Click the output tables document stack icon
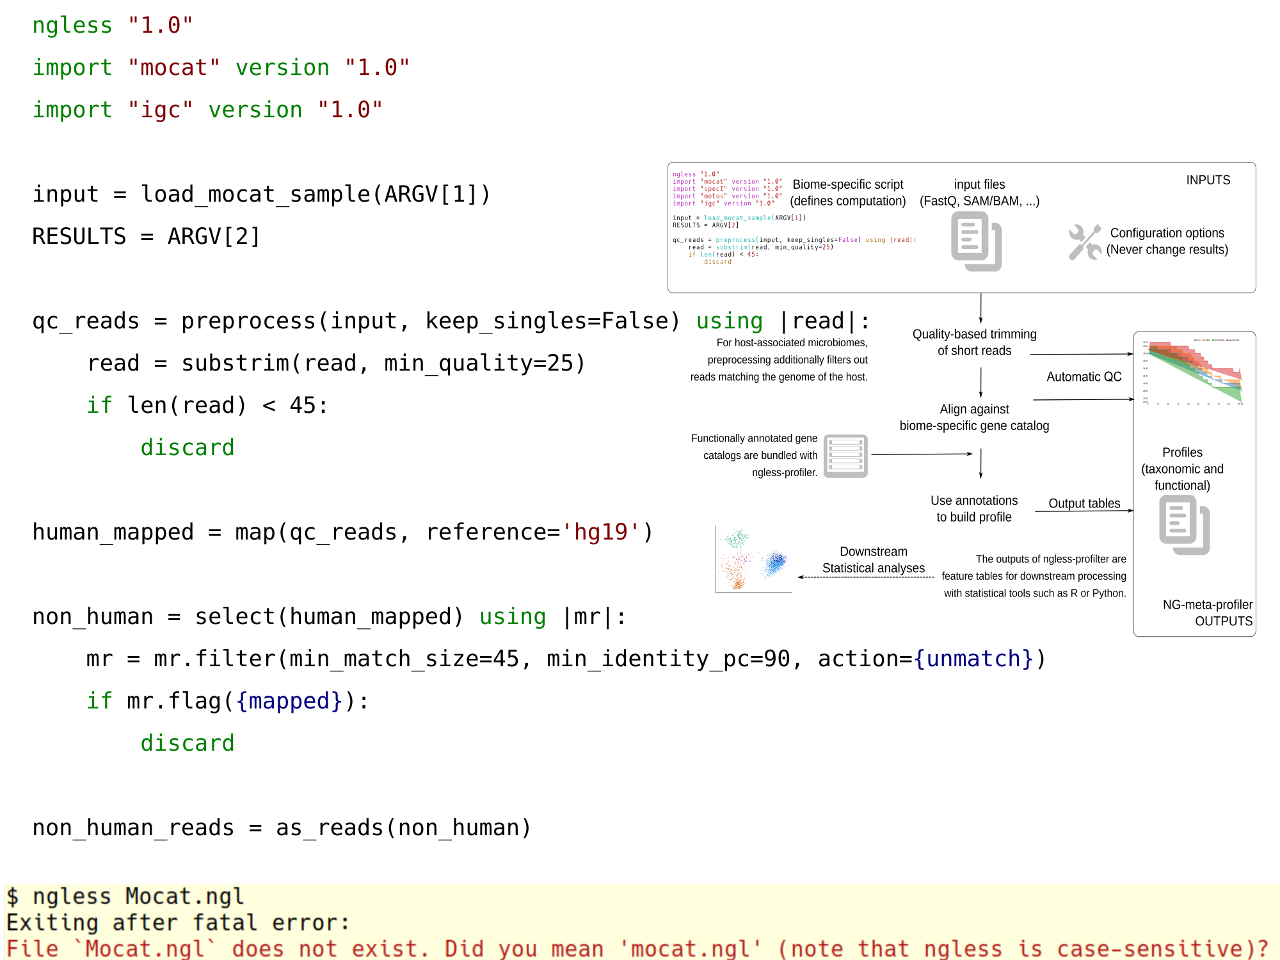Image resolution: width=1280 pixels, height=960 pixels. (1185, 525)
